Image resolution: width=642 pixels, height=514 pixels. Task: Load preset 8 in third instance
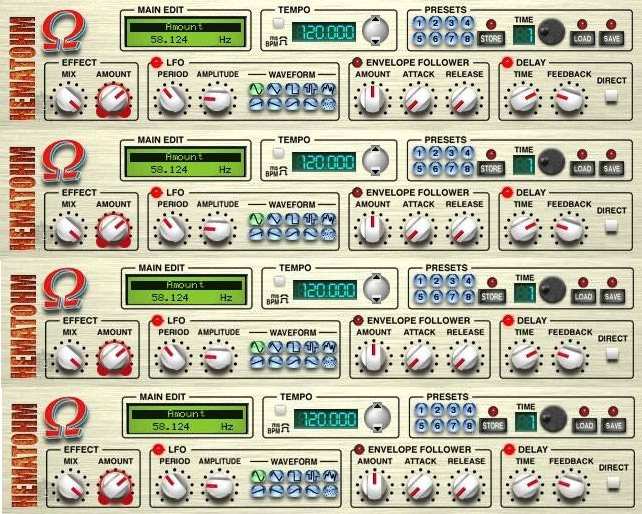(x=468, y=297)
